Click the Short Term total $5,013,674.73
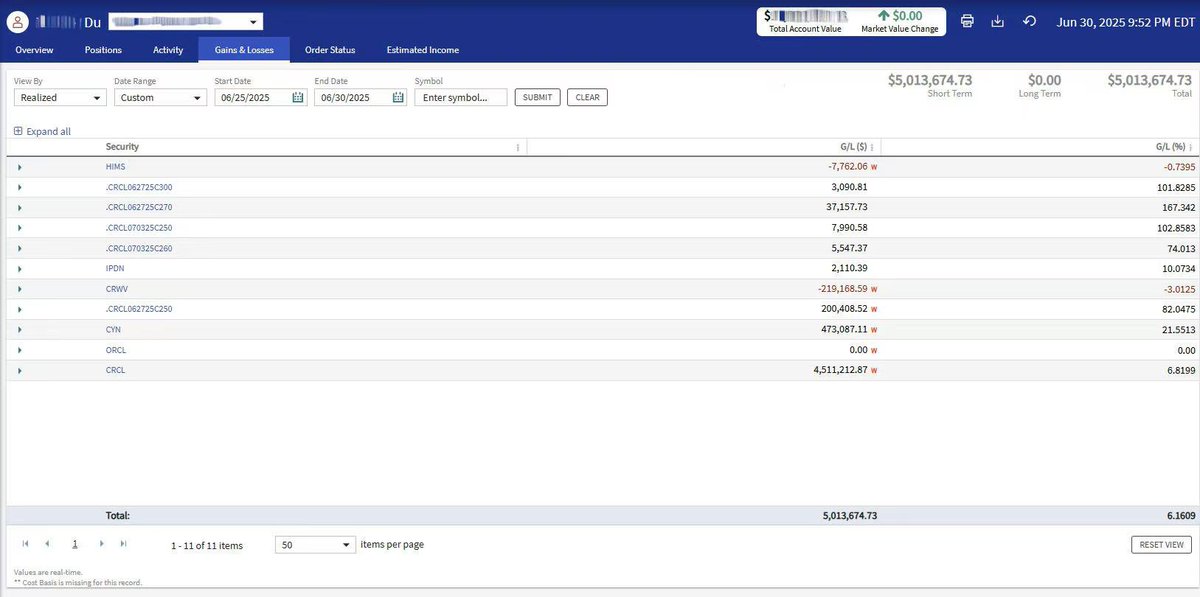This screenshot has height=597, width=1200. tap(930, 80)
